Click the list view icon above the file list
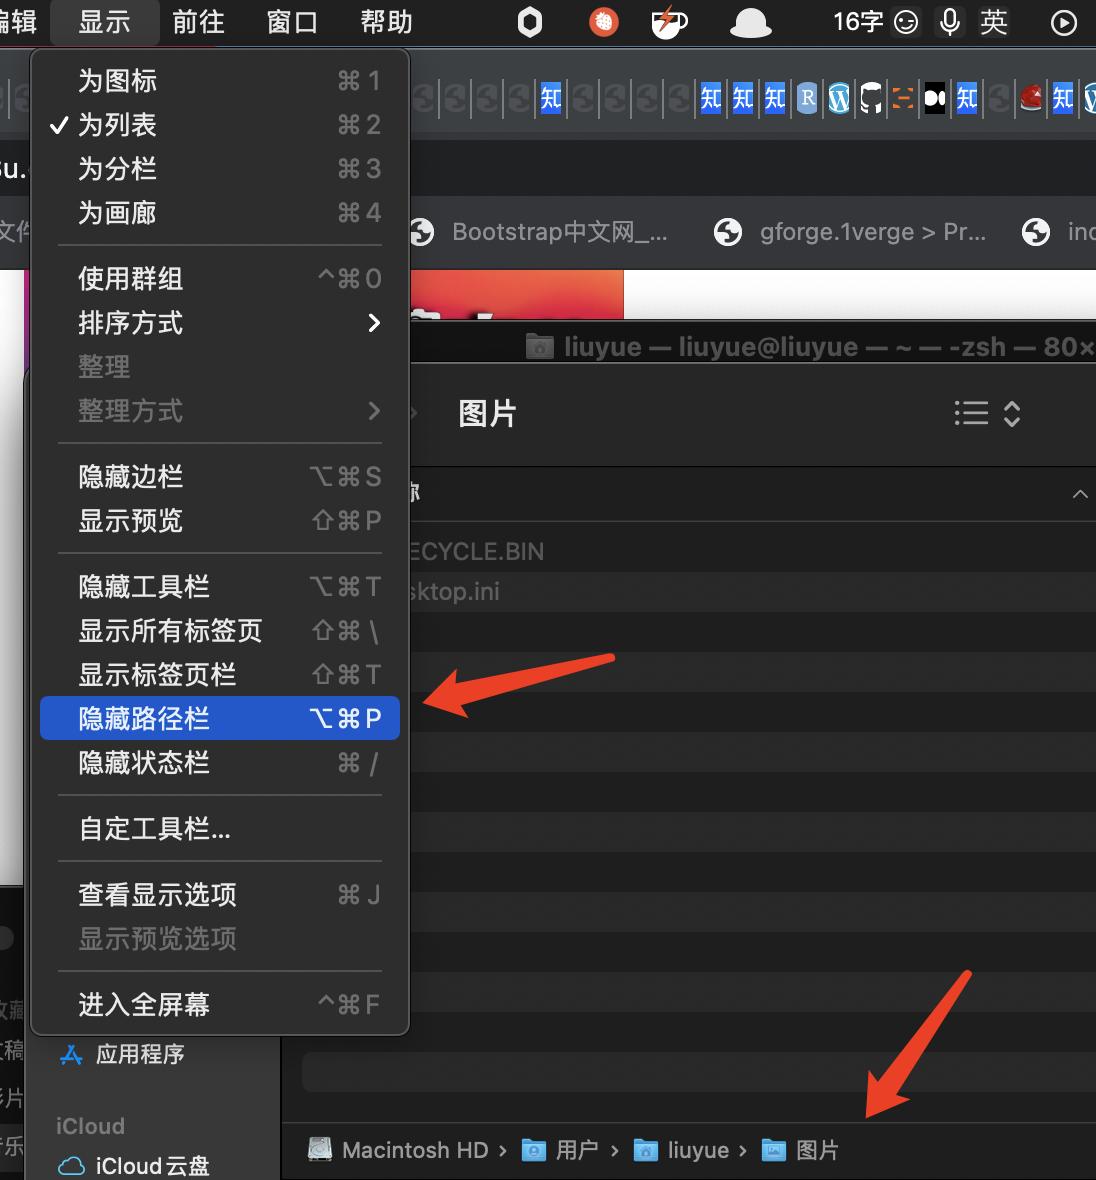 968,413
